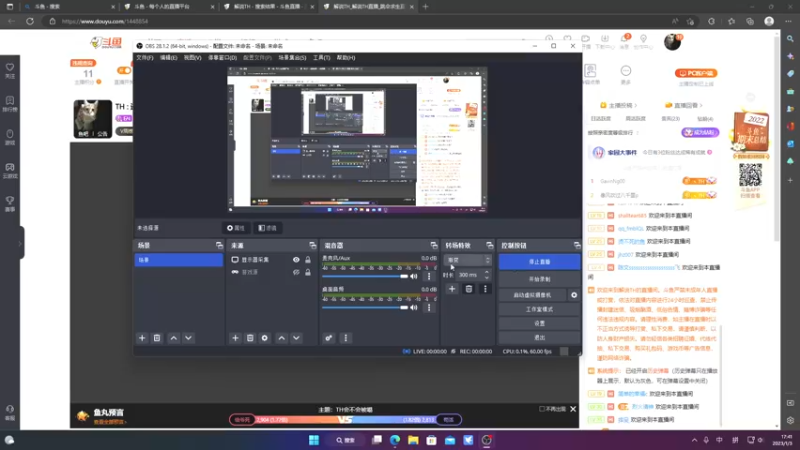Open the 场景集合(S) menu in OBS

tap(292, 58)
